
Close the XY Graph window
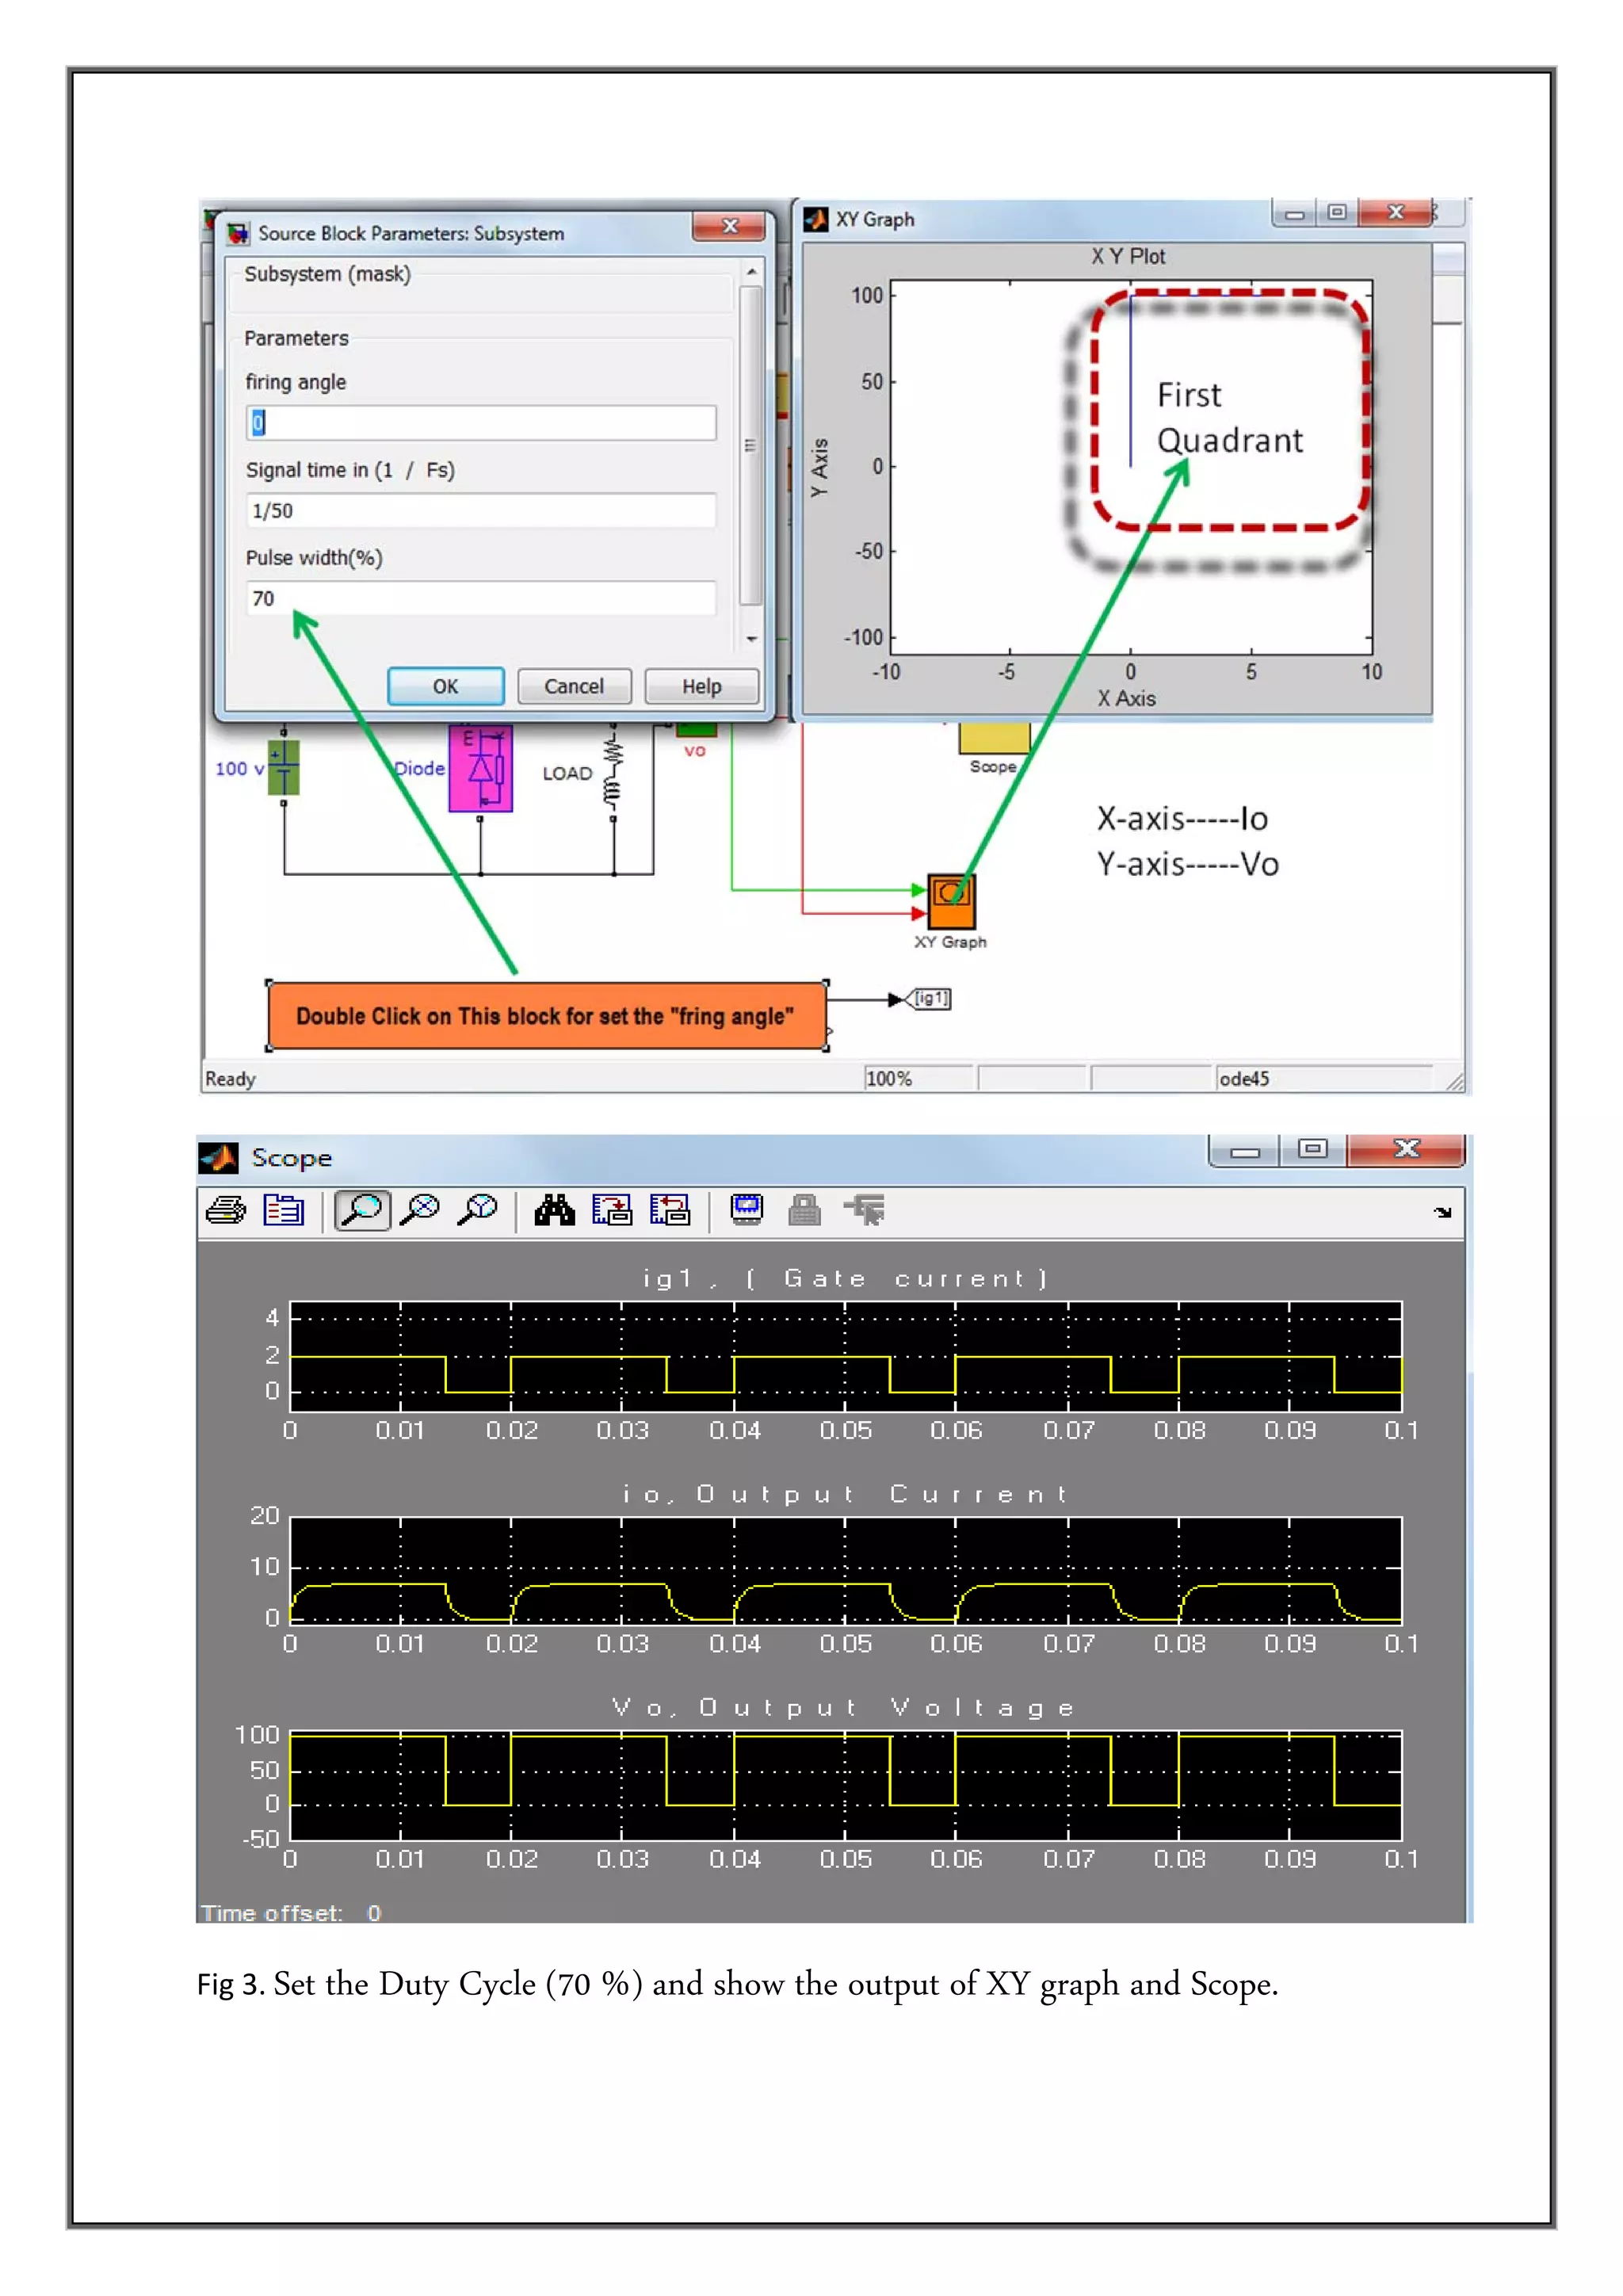coord(1395,213)
